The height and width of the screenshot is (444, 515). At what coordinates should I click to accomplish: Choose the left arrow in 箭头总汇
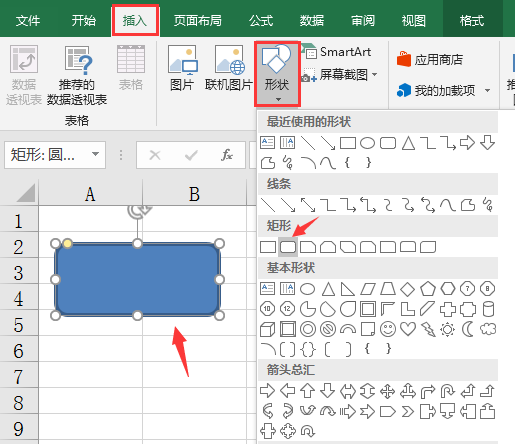point(287,391)
